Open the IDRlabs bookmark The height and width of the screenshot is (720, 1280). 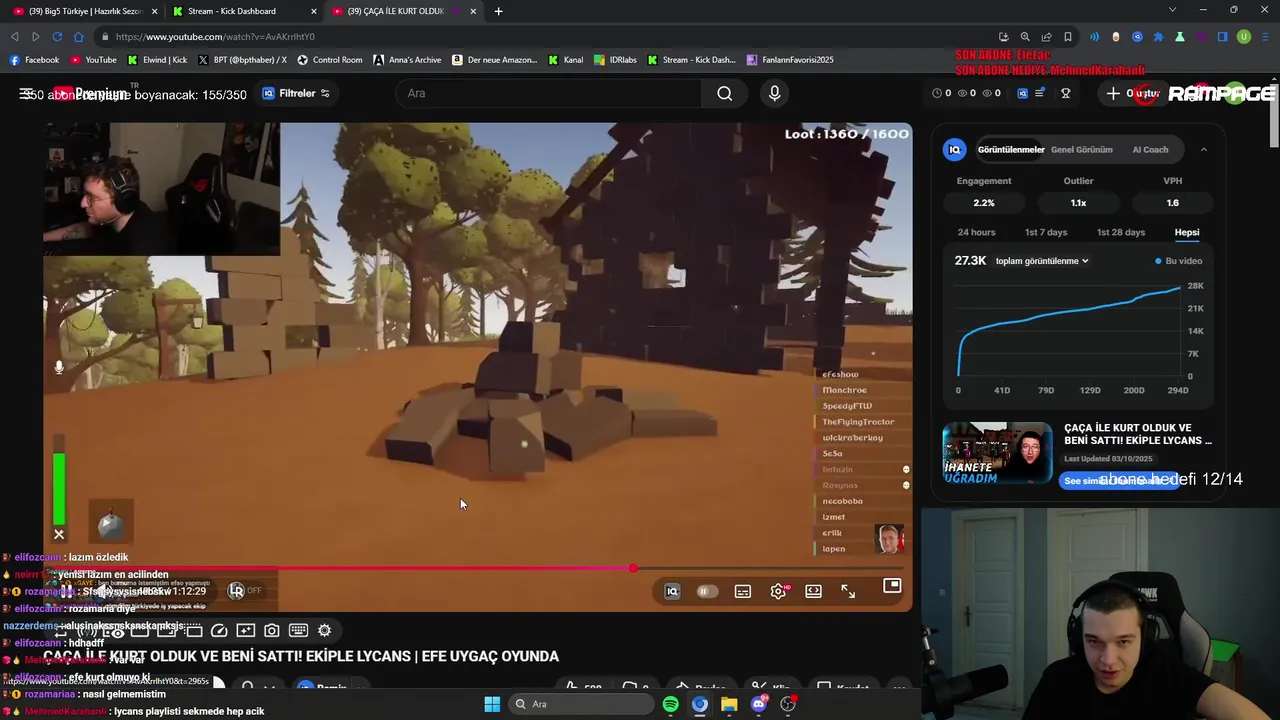point(615,60)
